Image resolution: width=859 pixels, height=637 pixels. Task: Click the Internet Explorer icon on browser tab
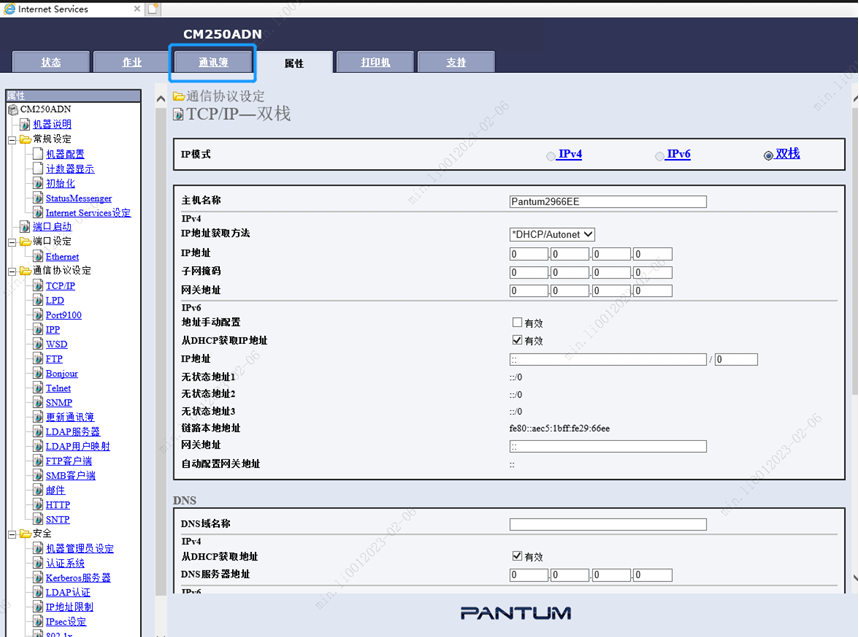9,9
